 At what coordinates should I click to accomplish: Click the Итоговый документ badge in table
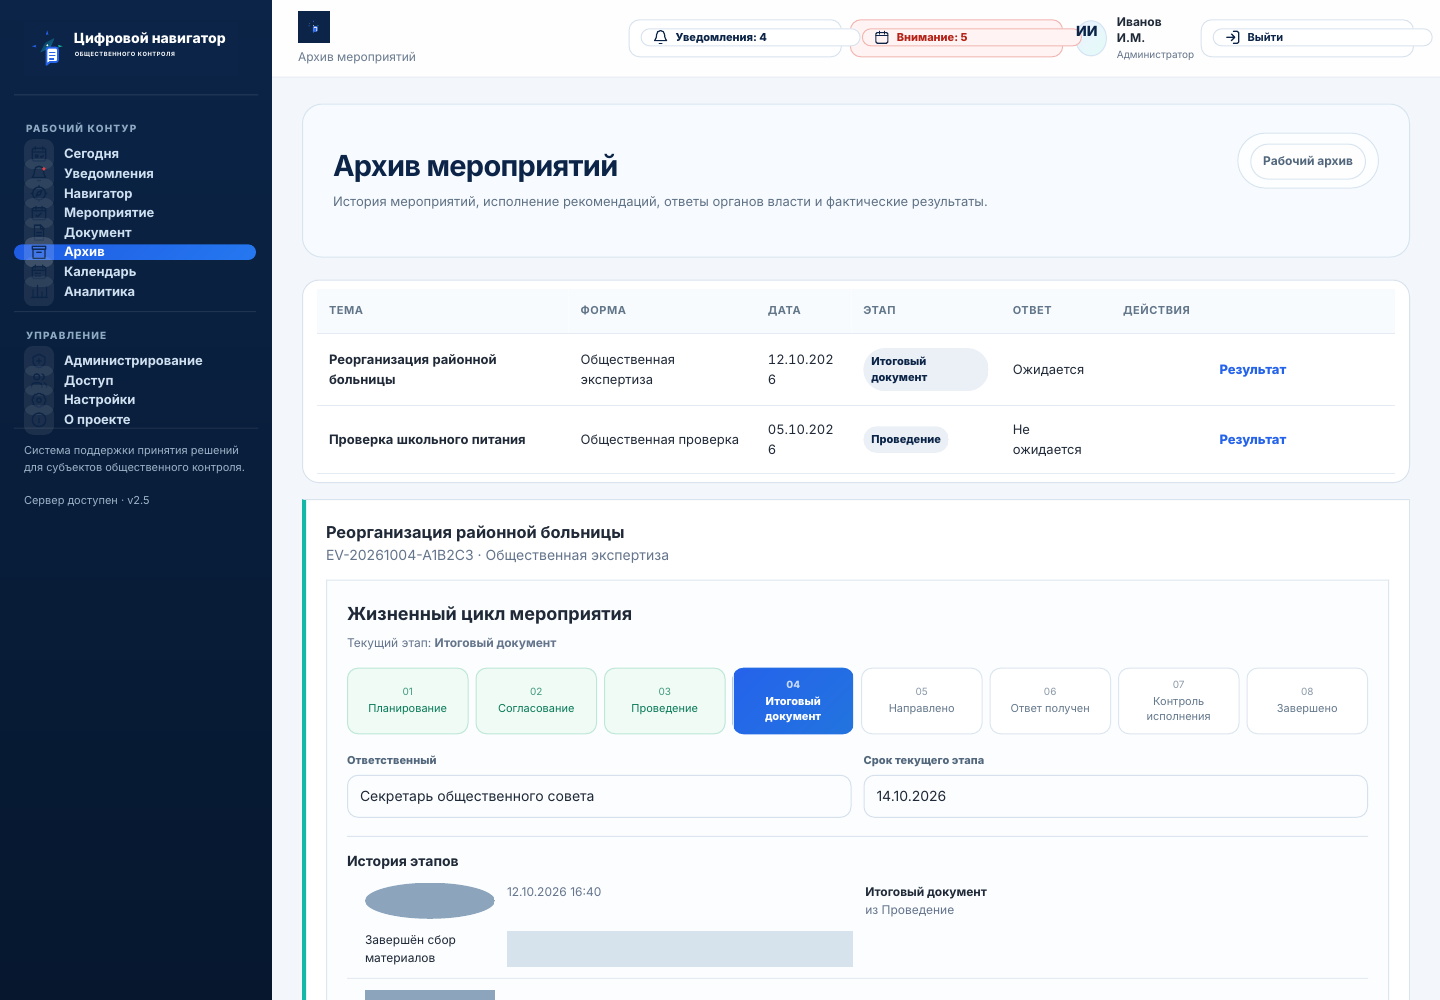[926, 370]
